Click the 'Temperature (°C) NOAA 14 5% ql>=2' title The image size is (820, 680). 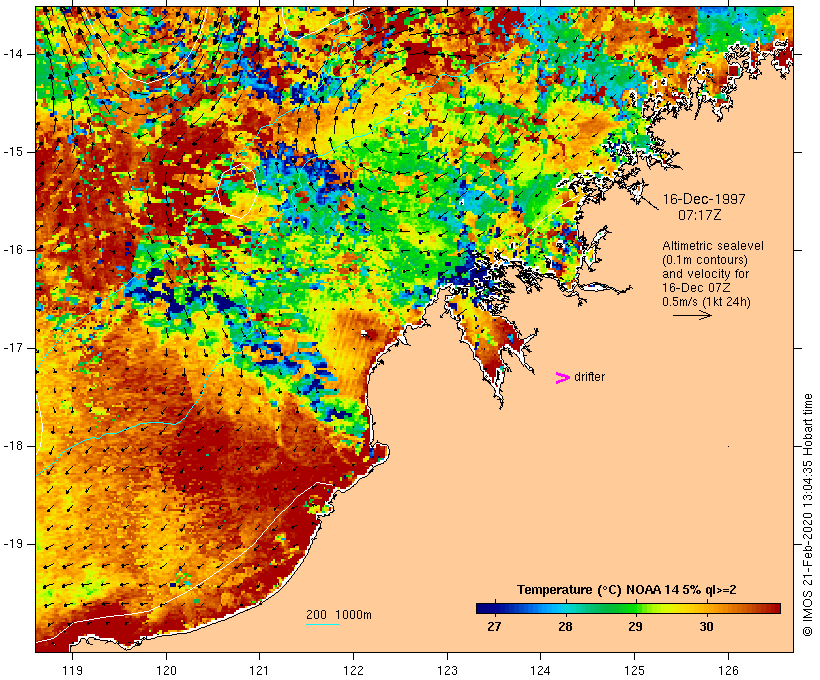tap(627, 590)
